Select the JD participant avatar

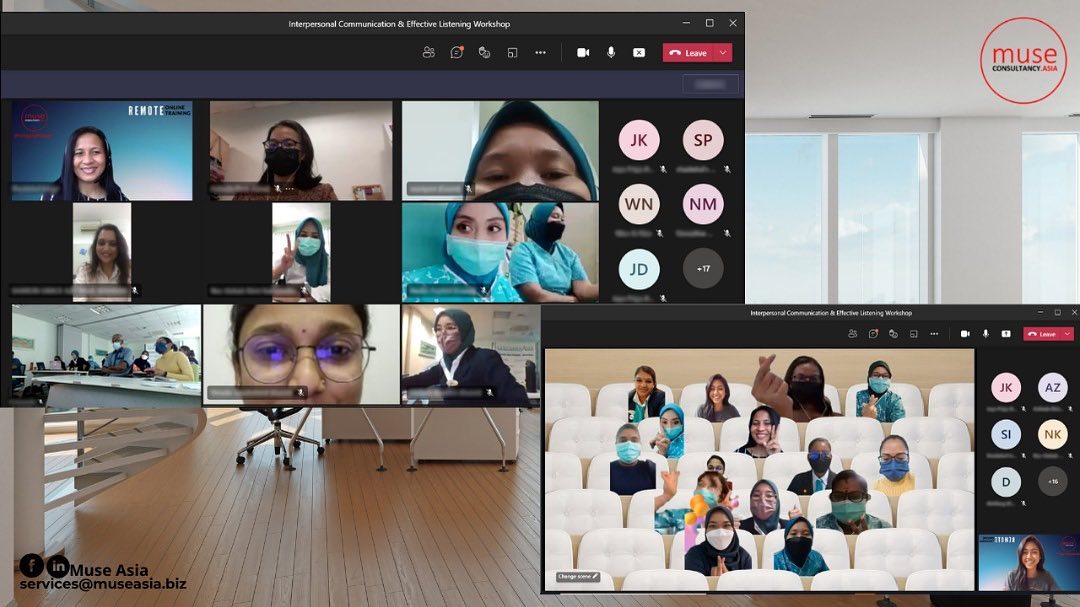(638, 269)
